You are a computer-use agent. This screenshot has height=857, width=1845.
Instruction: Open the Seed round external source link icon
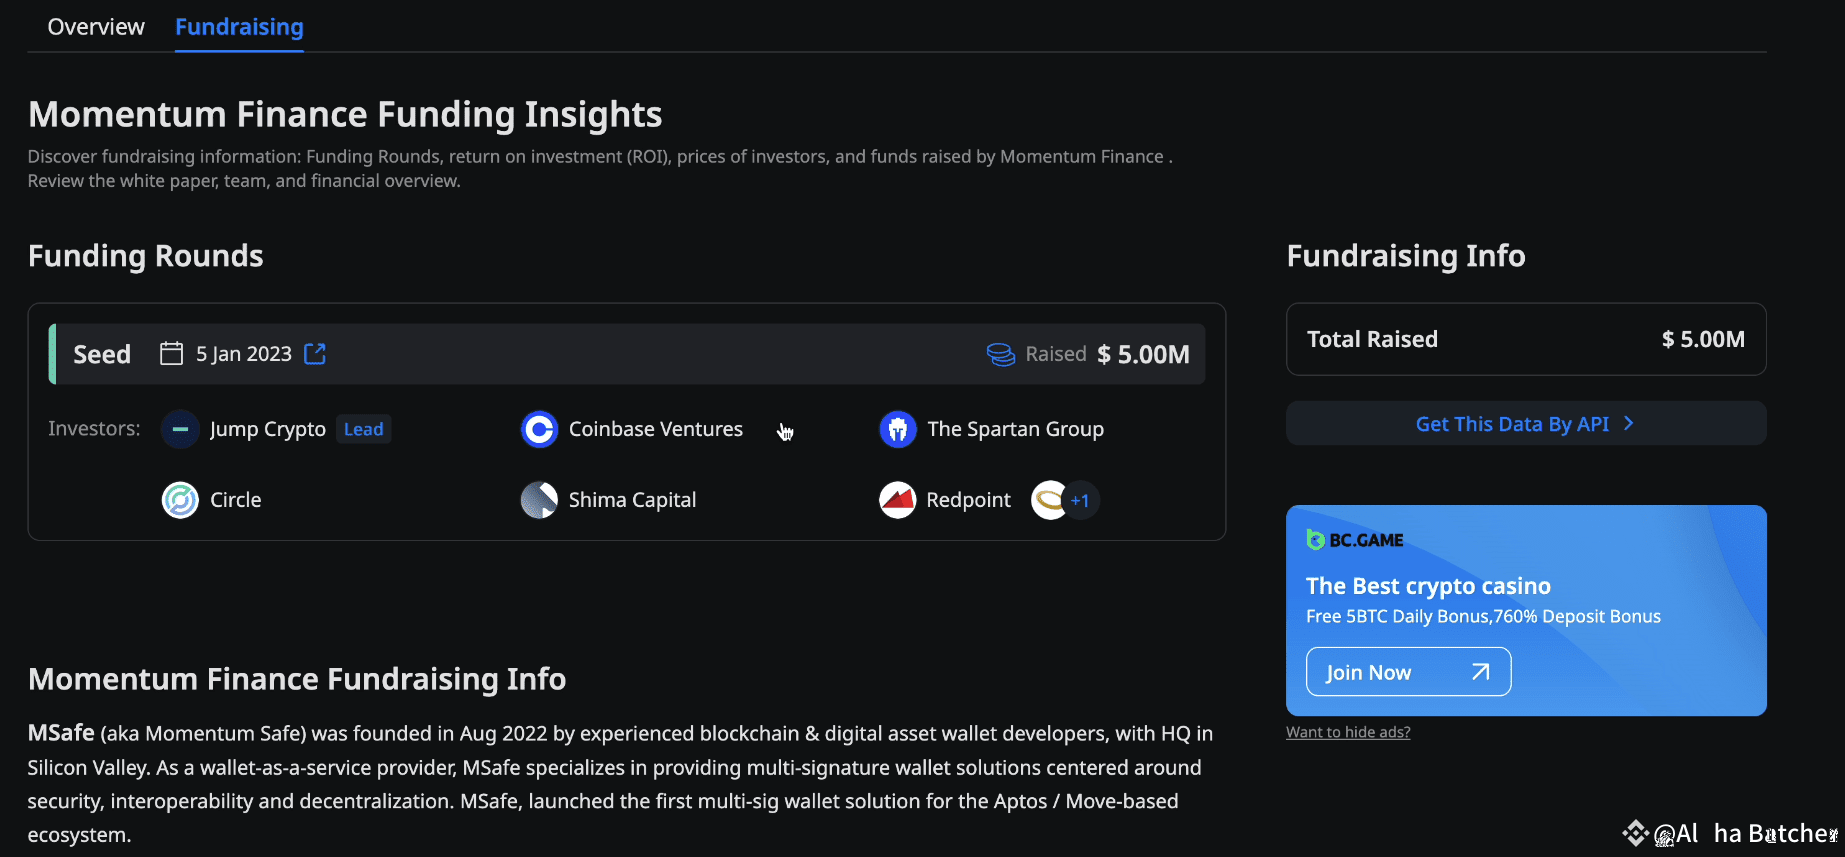click(x=315, y=354)
